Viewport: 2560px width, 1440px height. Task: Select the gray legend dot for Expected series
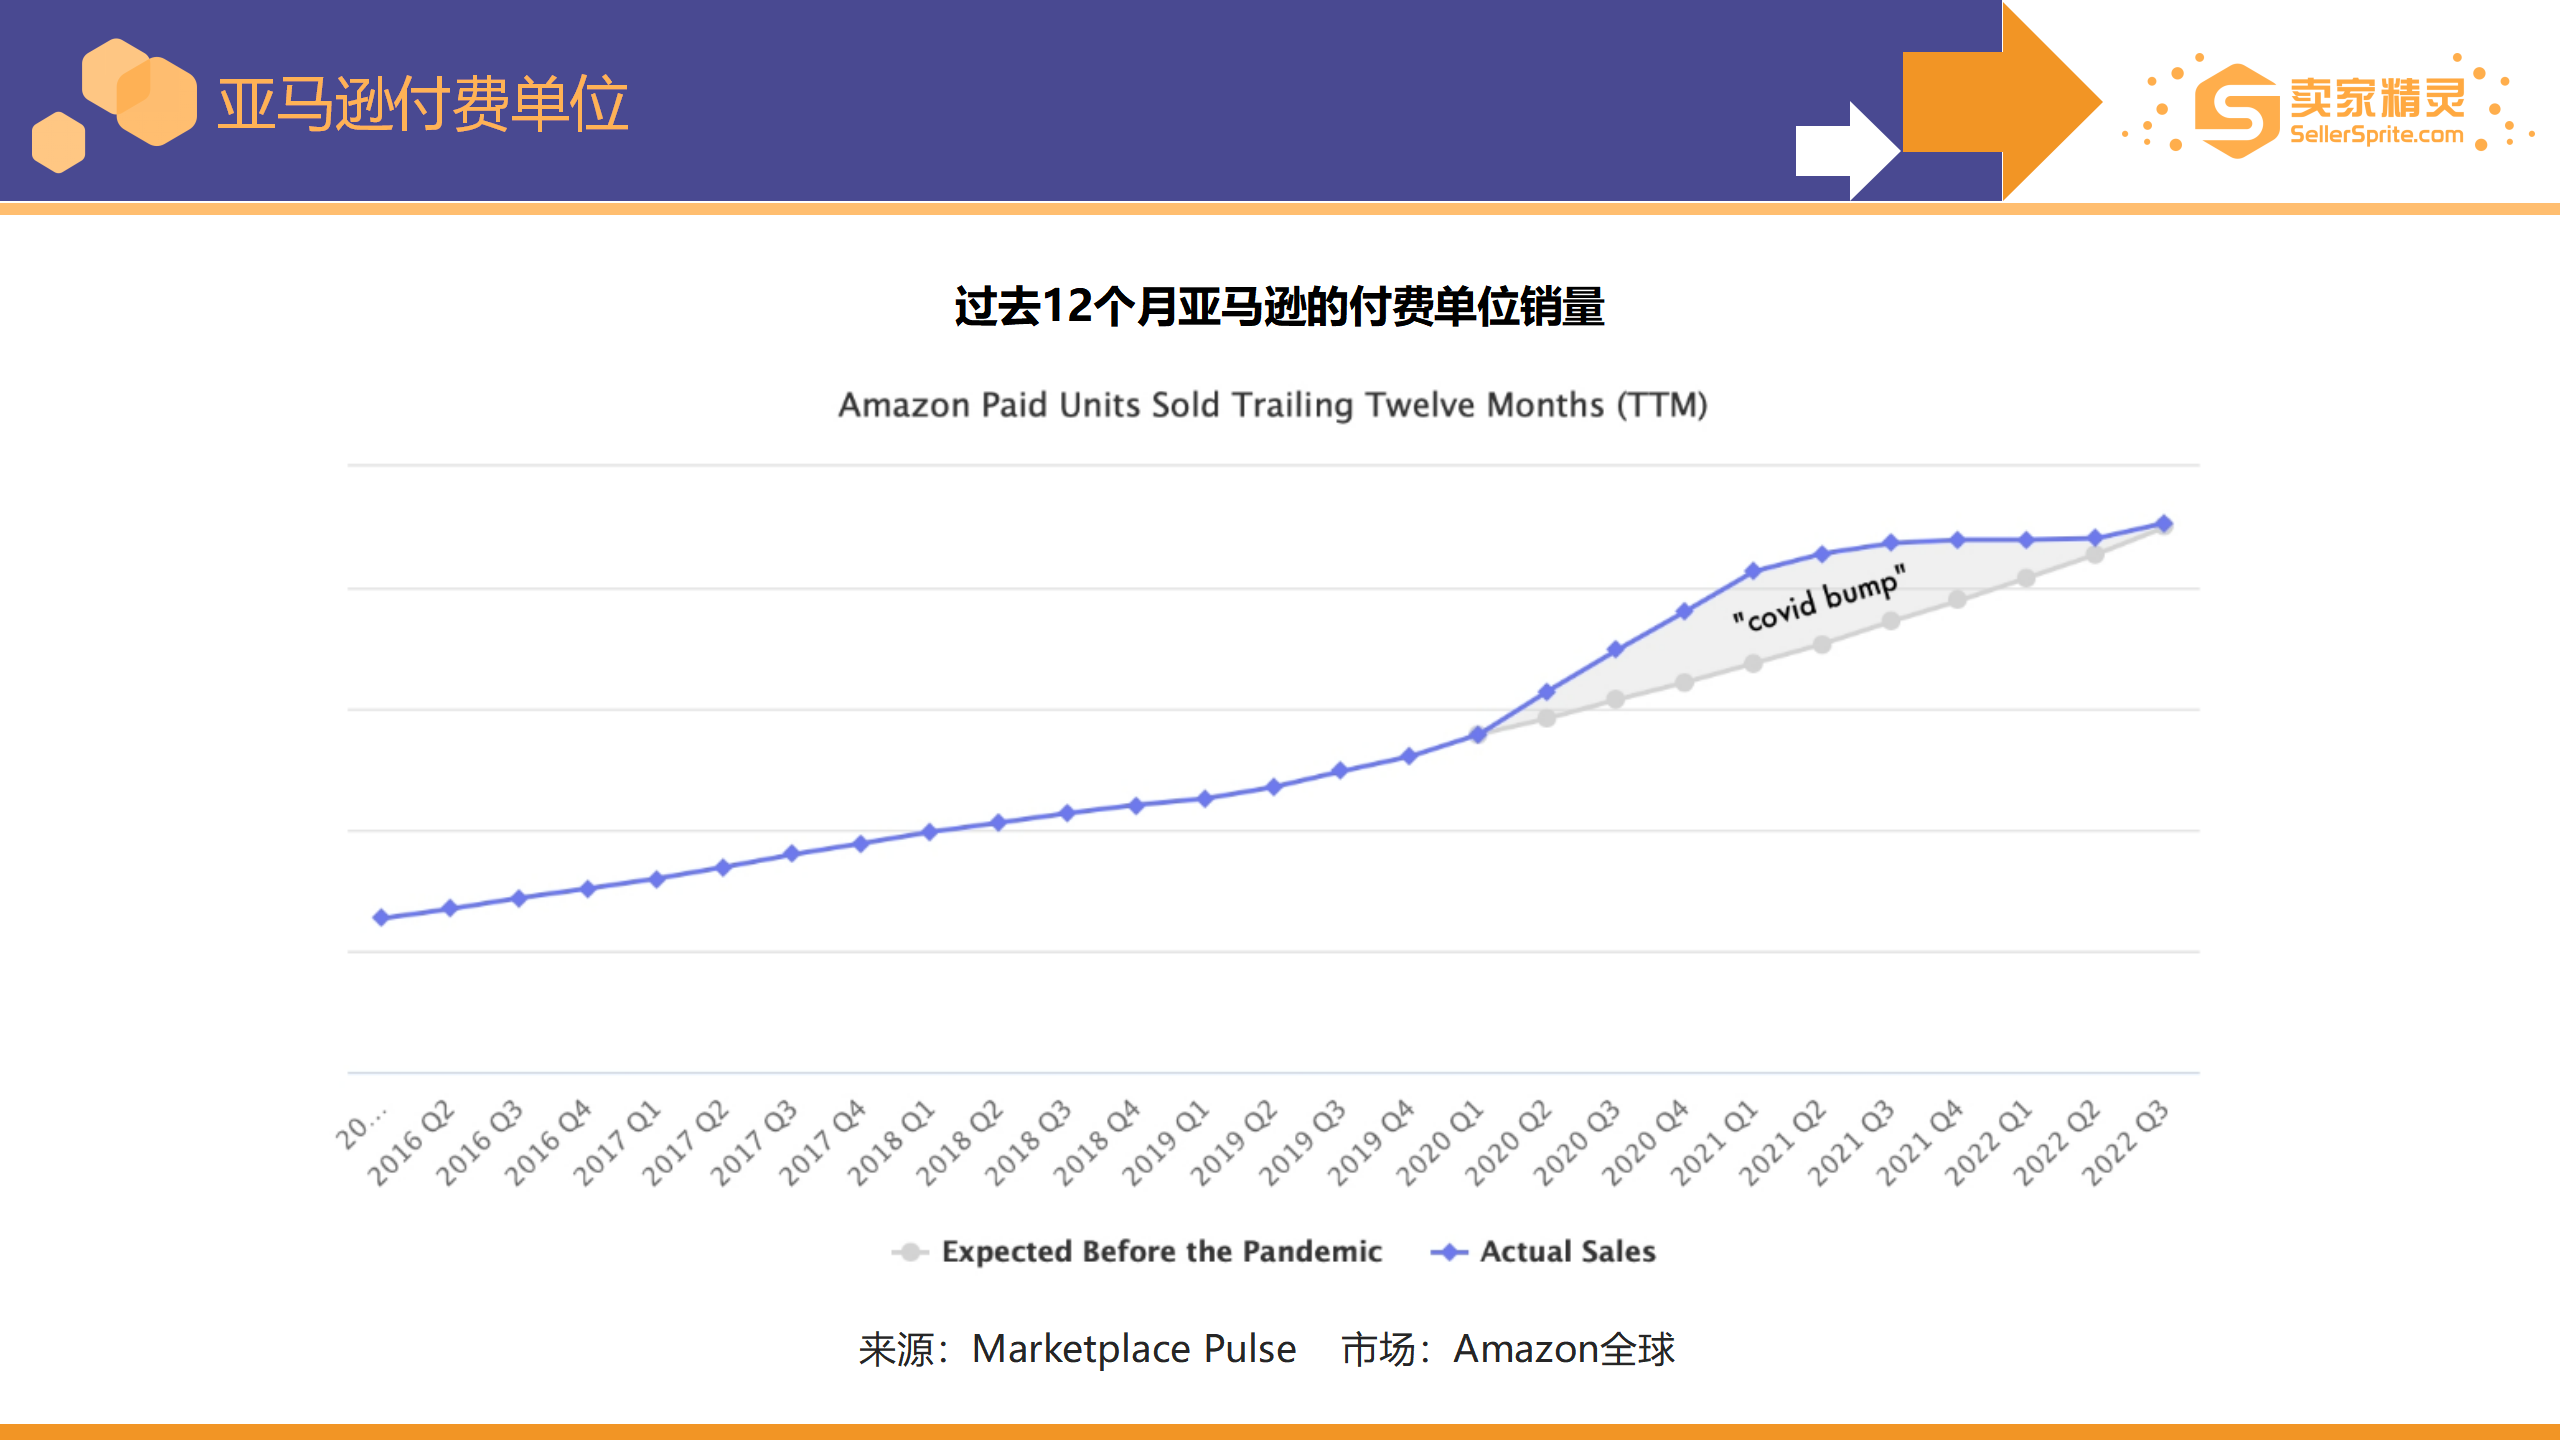913,1250
